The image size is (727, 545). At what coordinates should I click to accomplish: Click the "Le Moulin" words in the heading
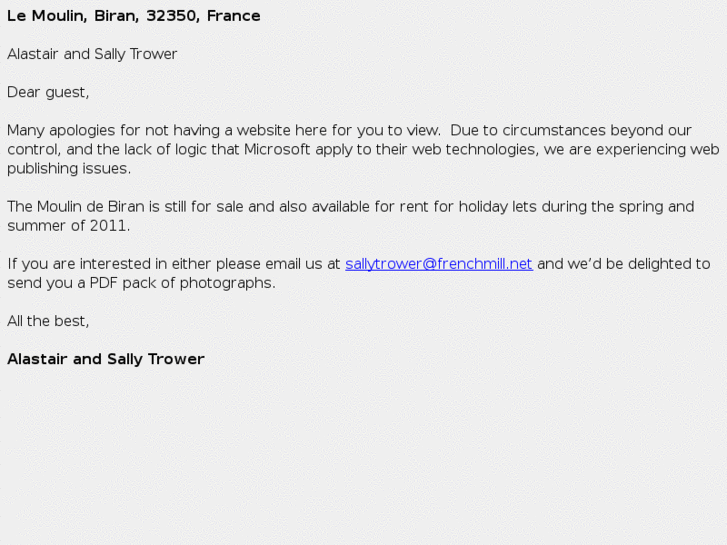45,16
